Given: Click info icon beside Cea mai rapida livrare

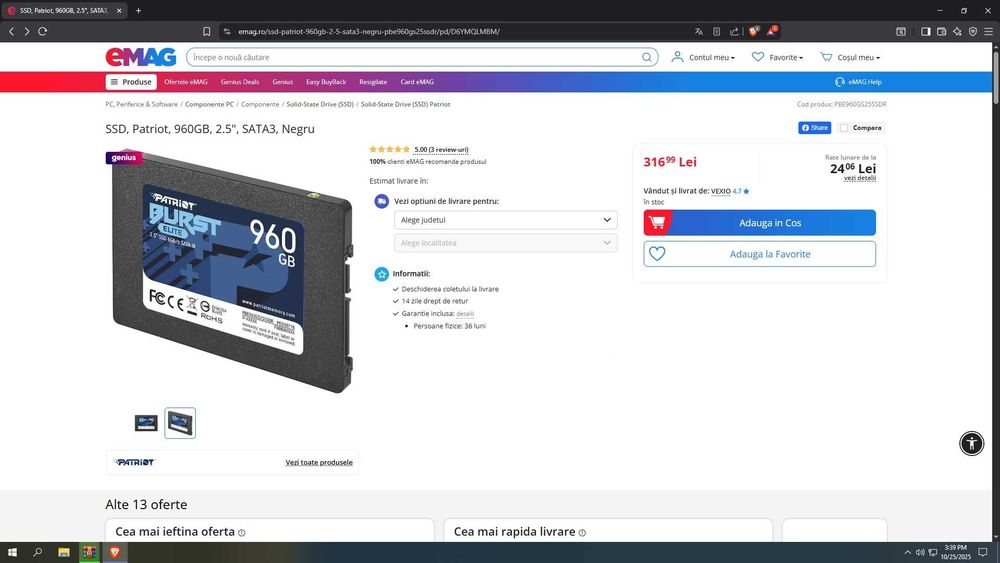Looking at the screenshot, I should pos(582,532).
